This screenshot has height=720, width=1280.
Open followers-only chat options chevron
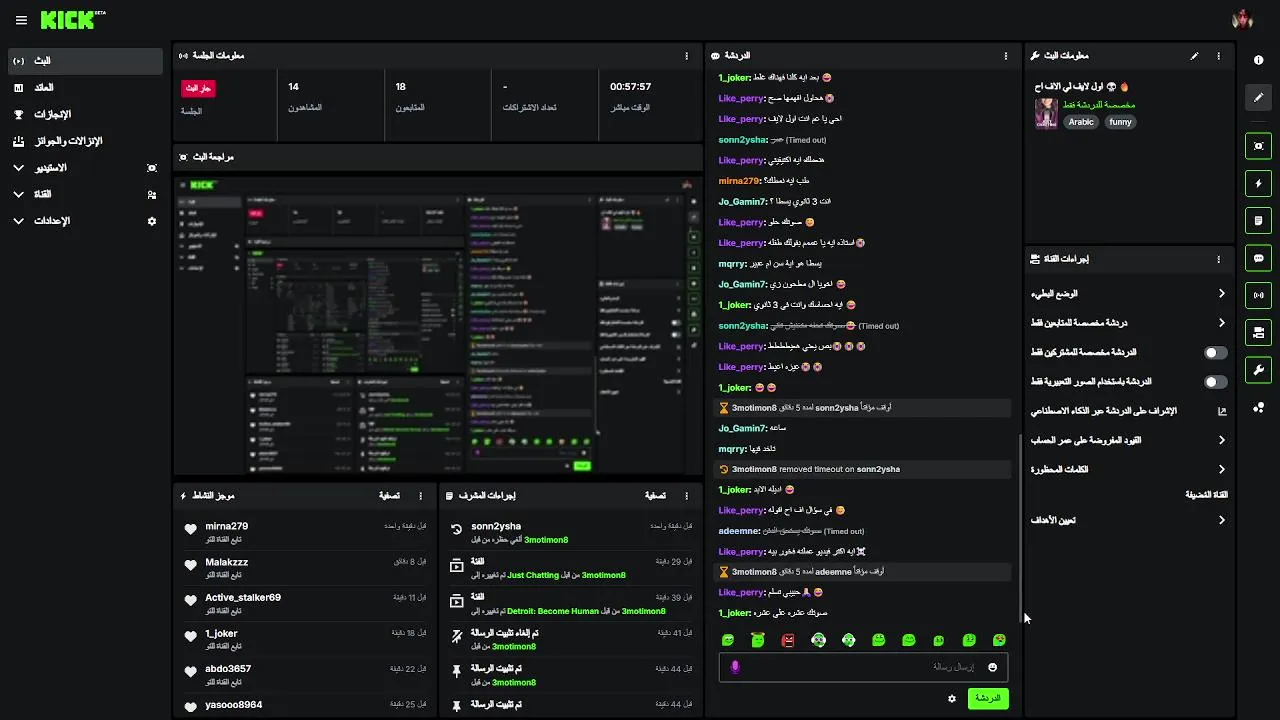(x=1221, y=323)
